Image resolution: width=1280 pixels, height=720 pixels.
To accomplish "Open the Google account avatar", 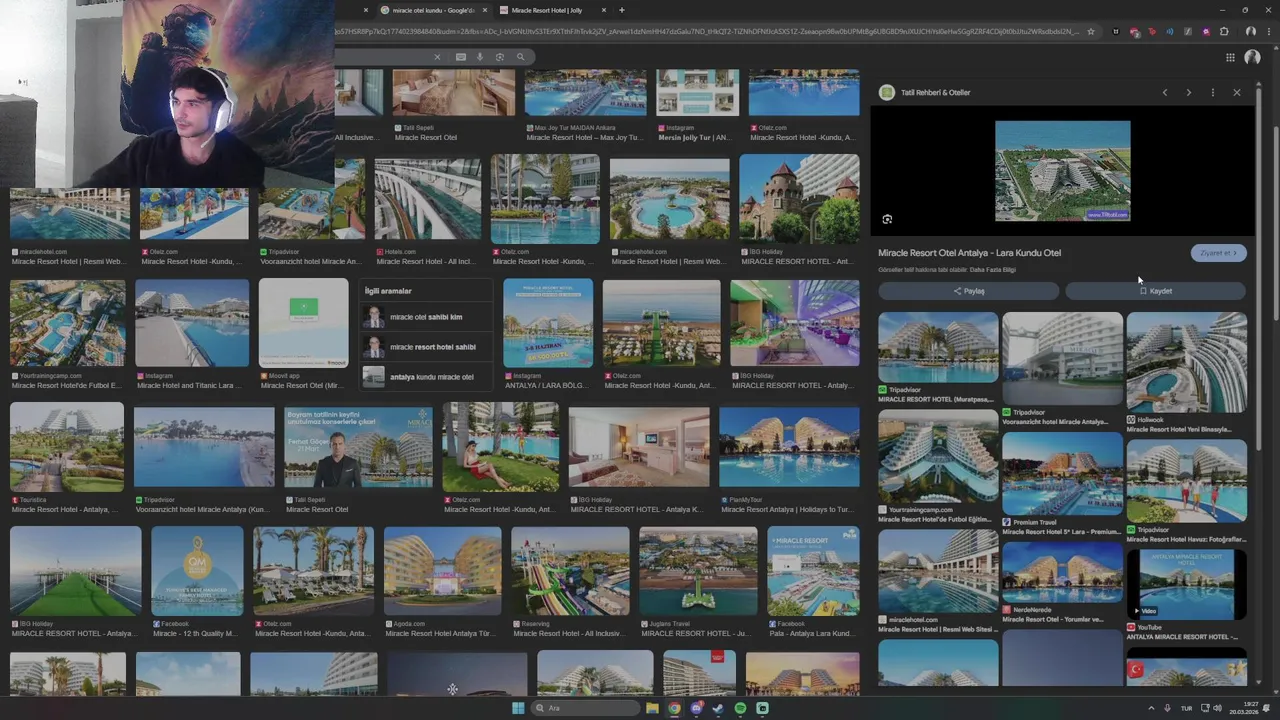I will [x=1252, y=57].
